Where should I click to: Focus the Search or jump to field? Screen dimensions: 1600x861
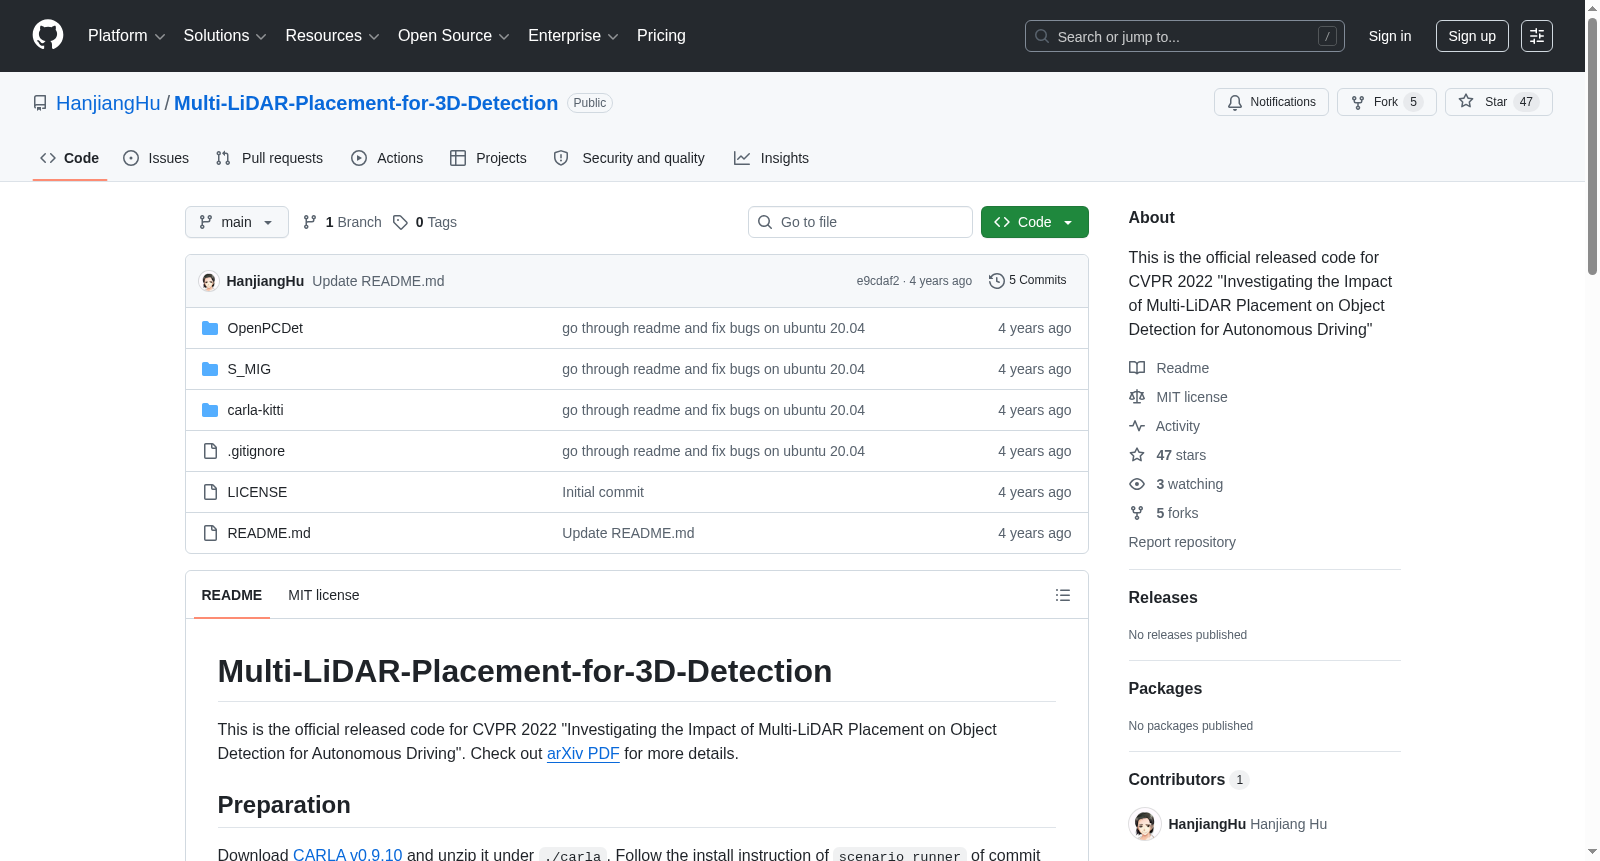click(x=1185, y=36)
